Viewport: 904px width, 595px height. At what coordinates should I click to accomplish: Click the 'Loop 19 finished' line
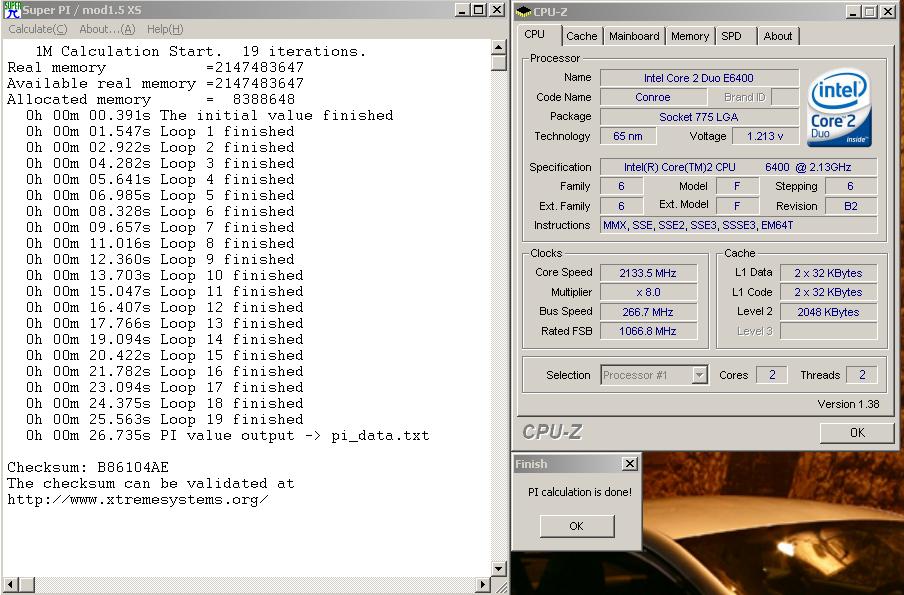click(164, 419)
